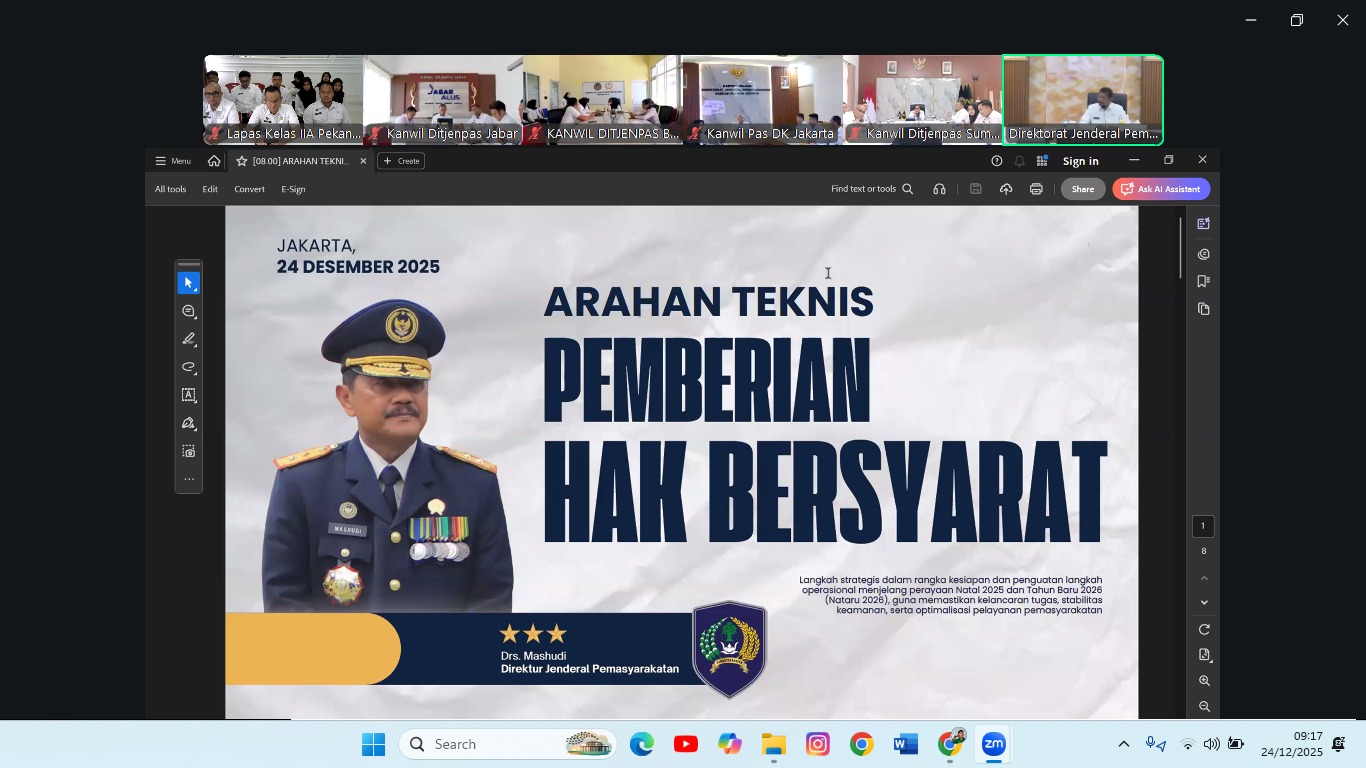
Task: Open the Acrobat hamburger Menu
Action: [172, 161]
